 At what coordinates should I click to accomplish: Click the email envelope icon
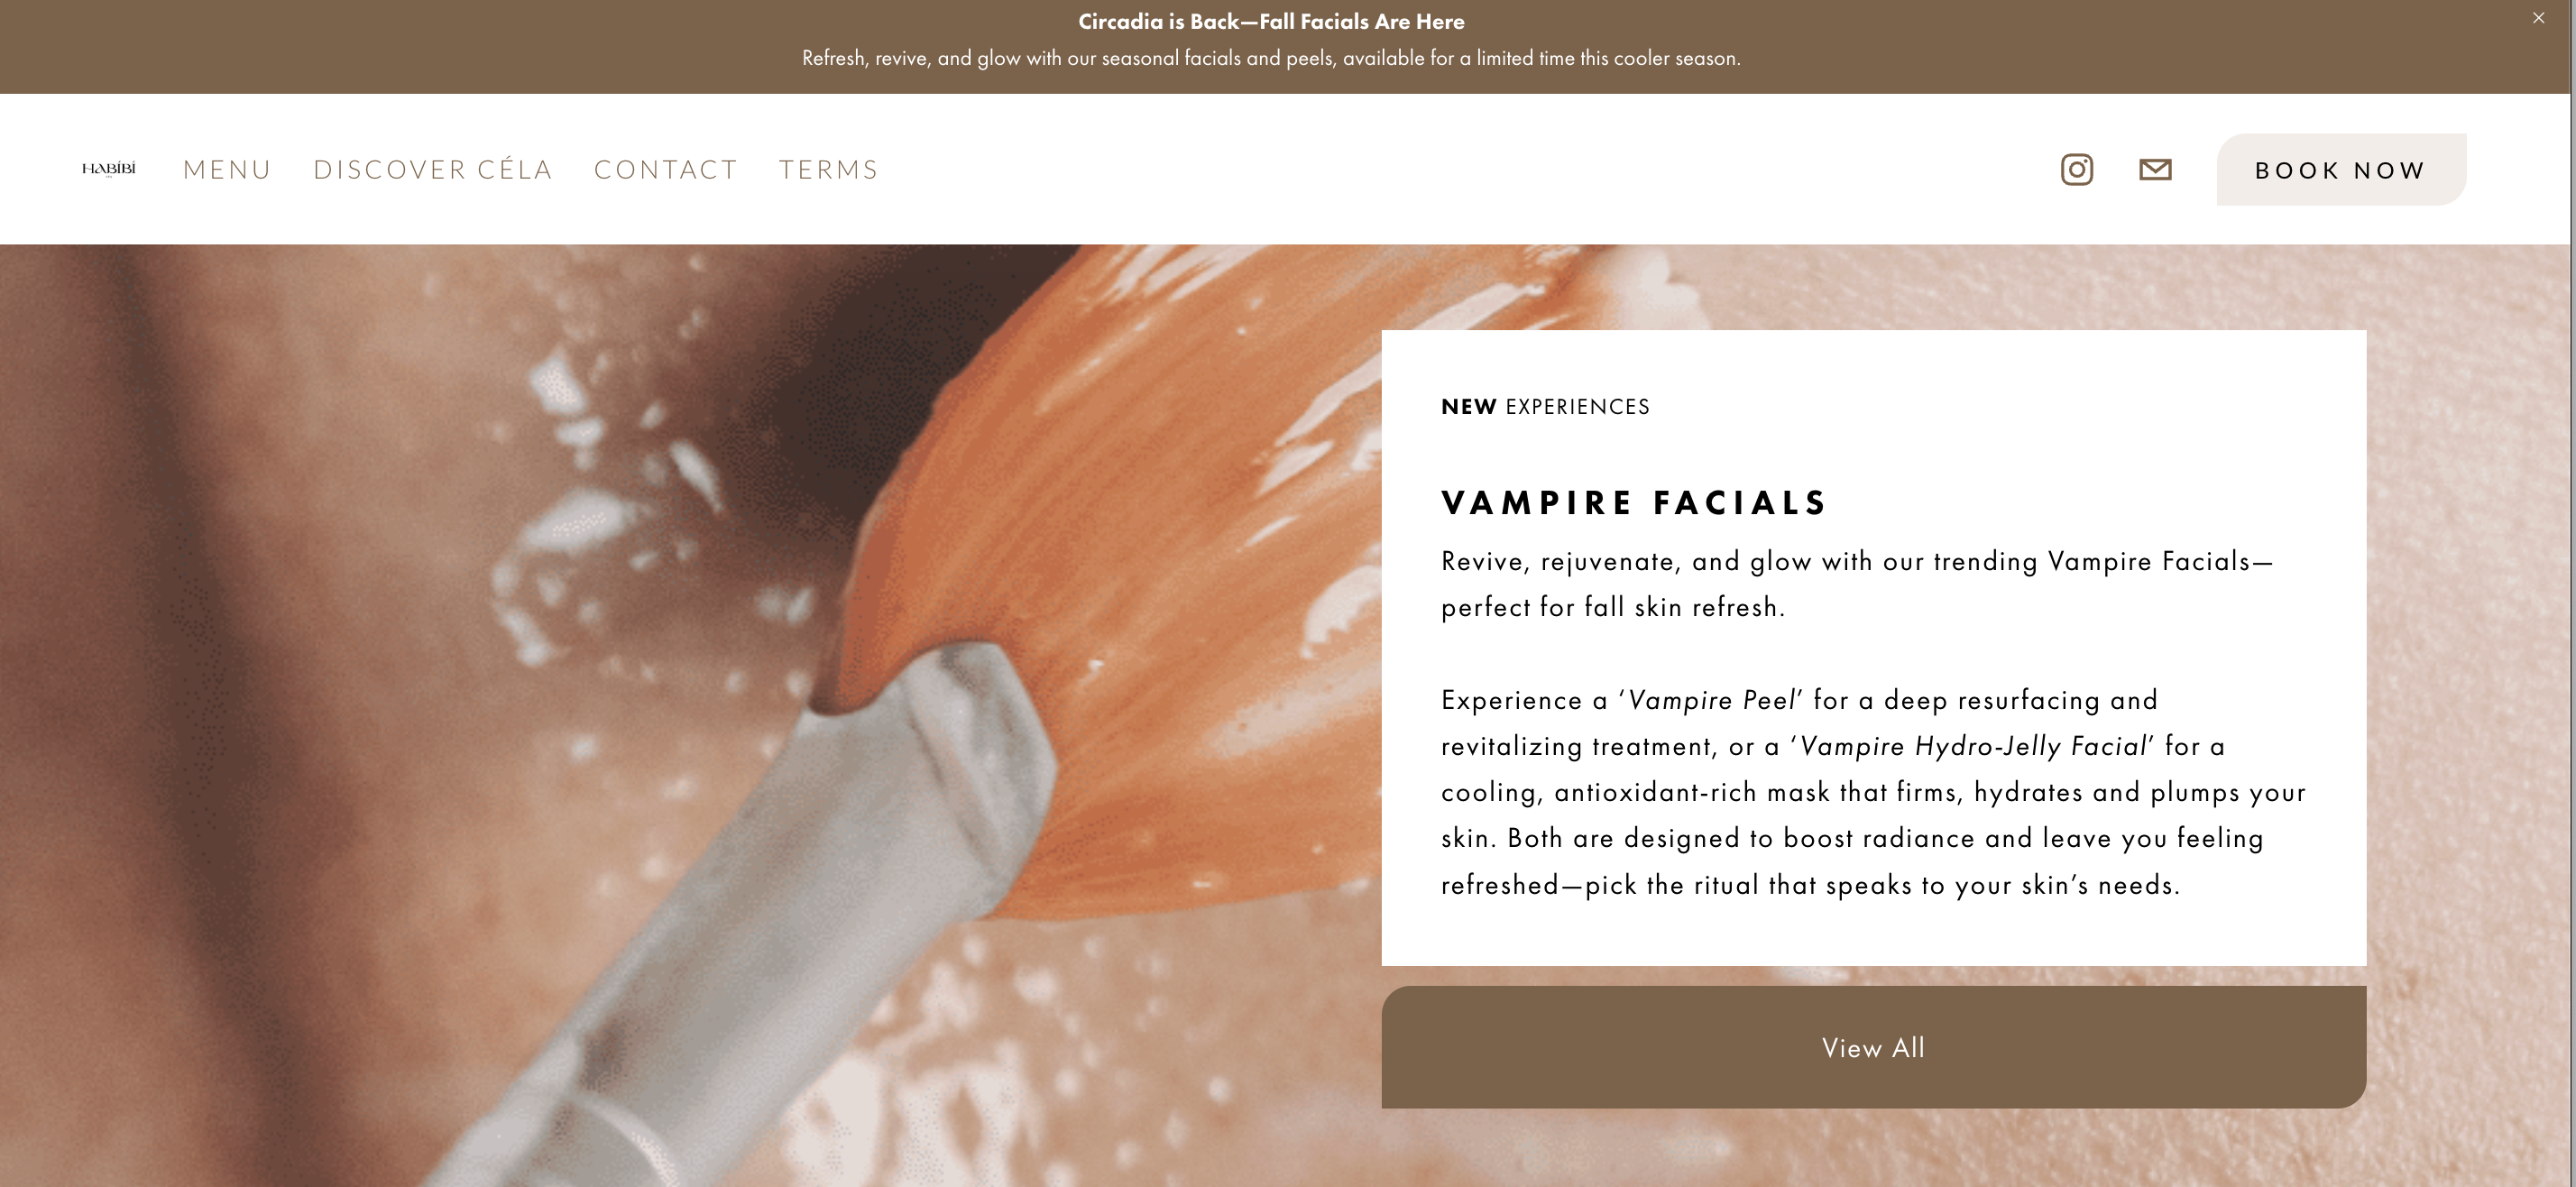click(x=2155, y=169)
